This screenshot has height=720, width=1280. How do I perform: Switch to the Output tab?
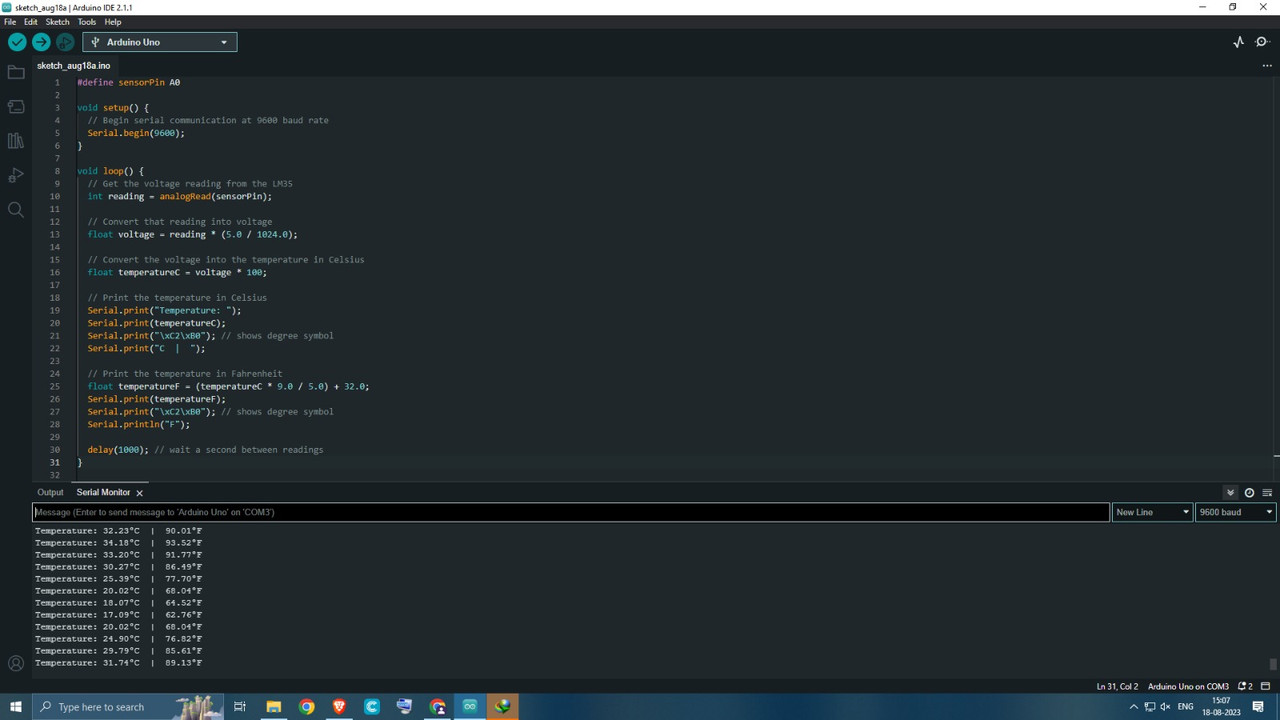[50, 493]
